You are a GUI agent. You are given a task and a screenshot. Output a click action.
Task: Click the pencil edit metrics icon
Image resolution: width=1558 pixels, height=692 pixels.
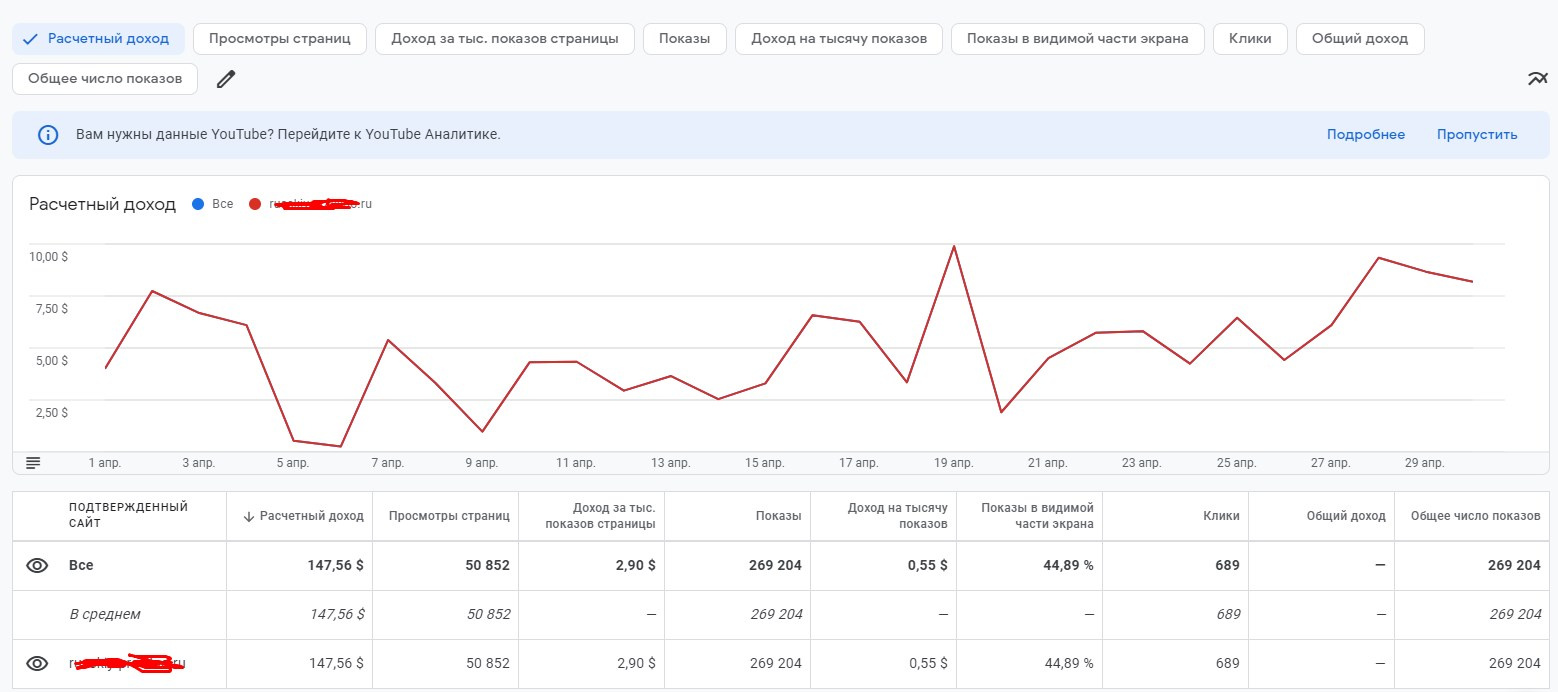click(226, 79)
